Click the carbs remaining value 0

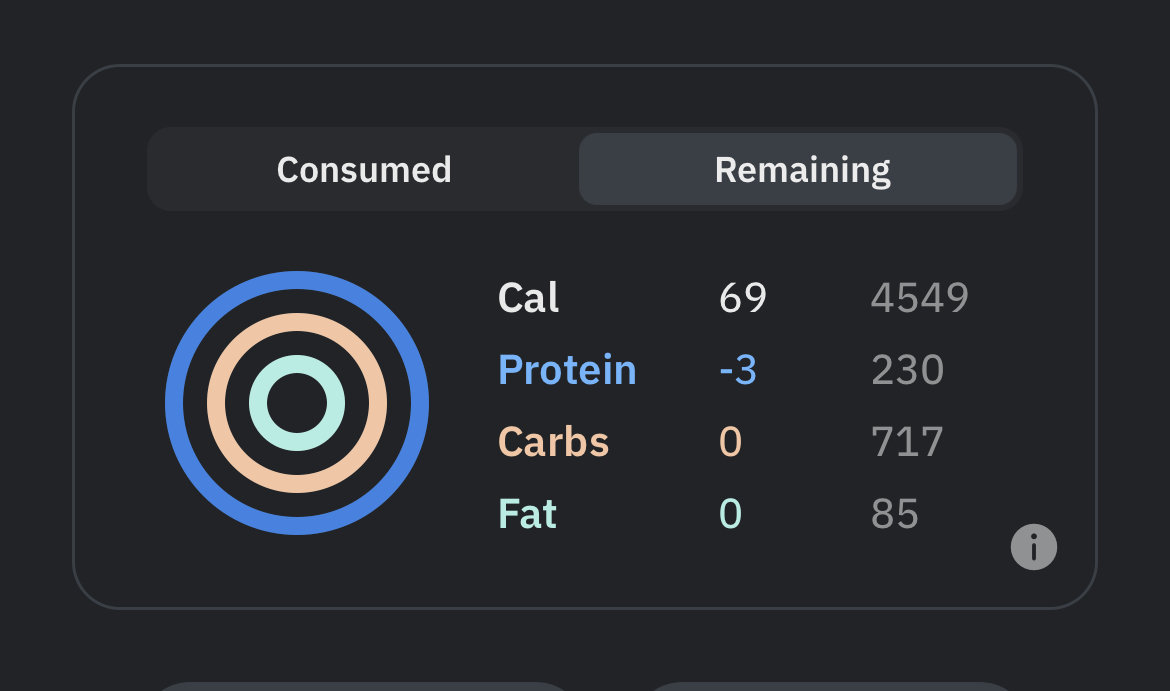[x=731, y=442]
